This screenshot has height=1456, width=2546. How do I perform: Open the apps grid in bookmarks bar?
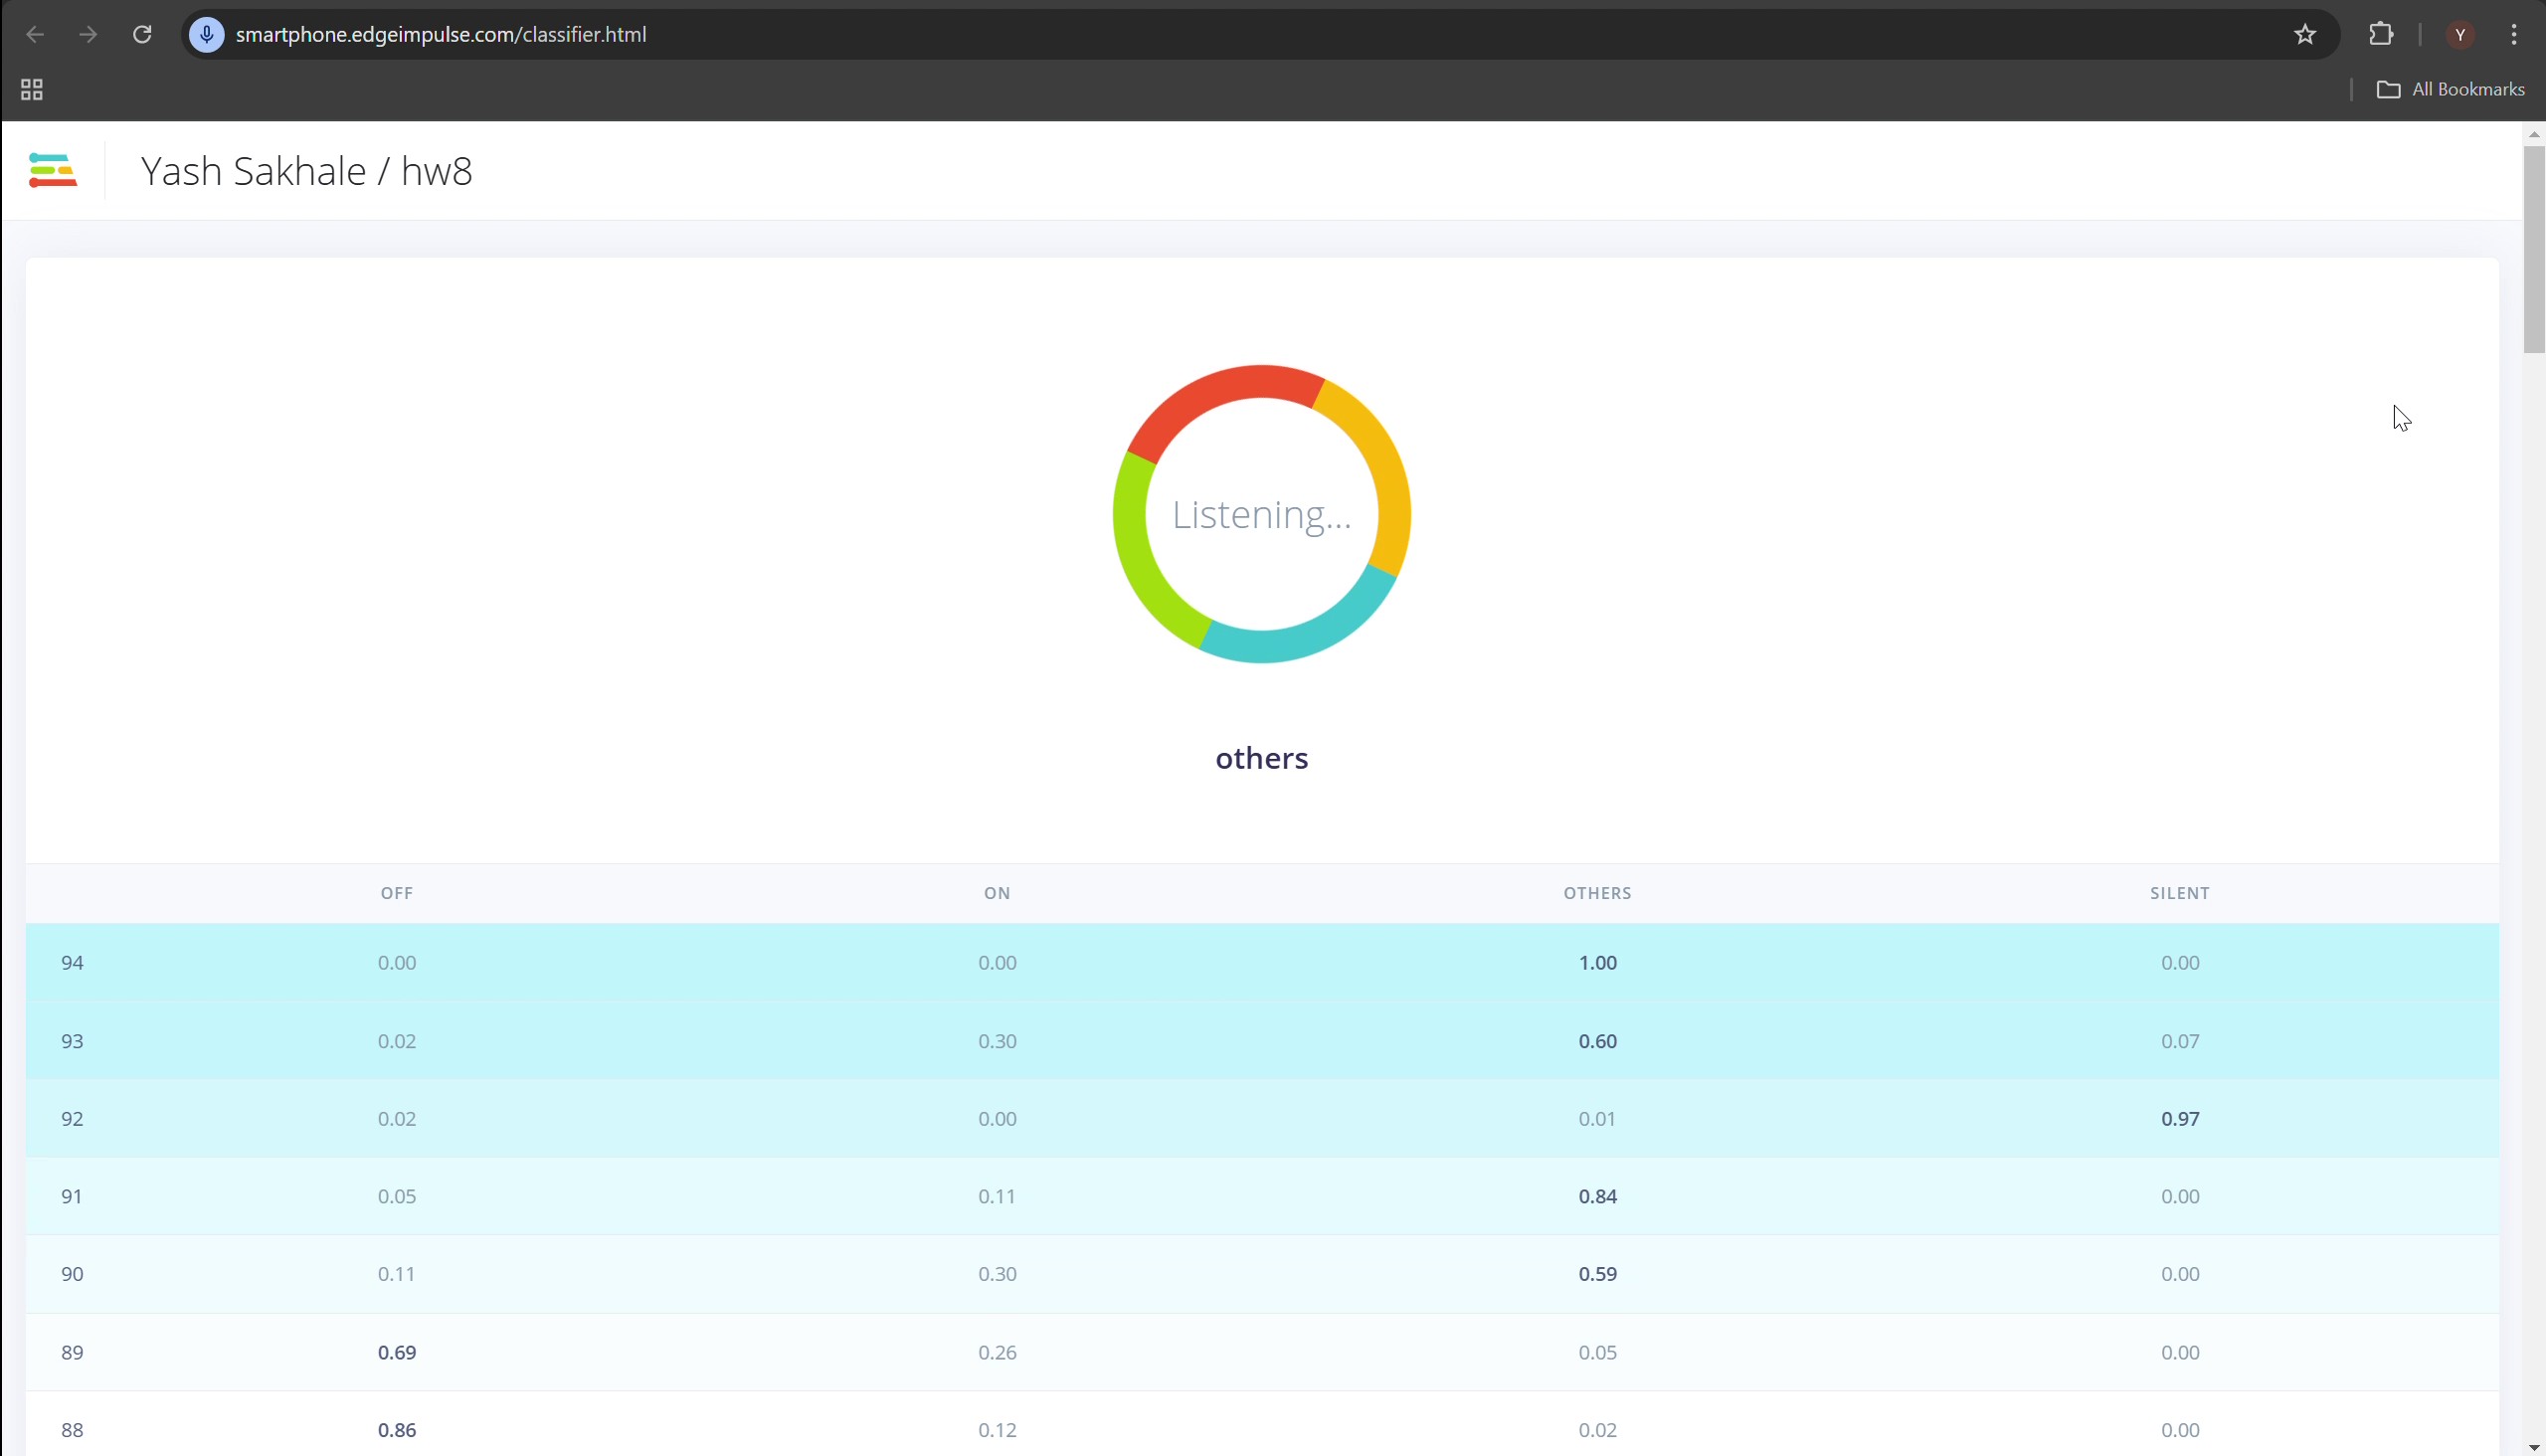pyautogui.click(x=32, y=90)
